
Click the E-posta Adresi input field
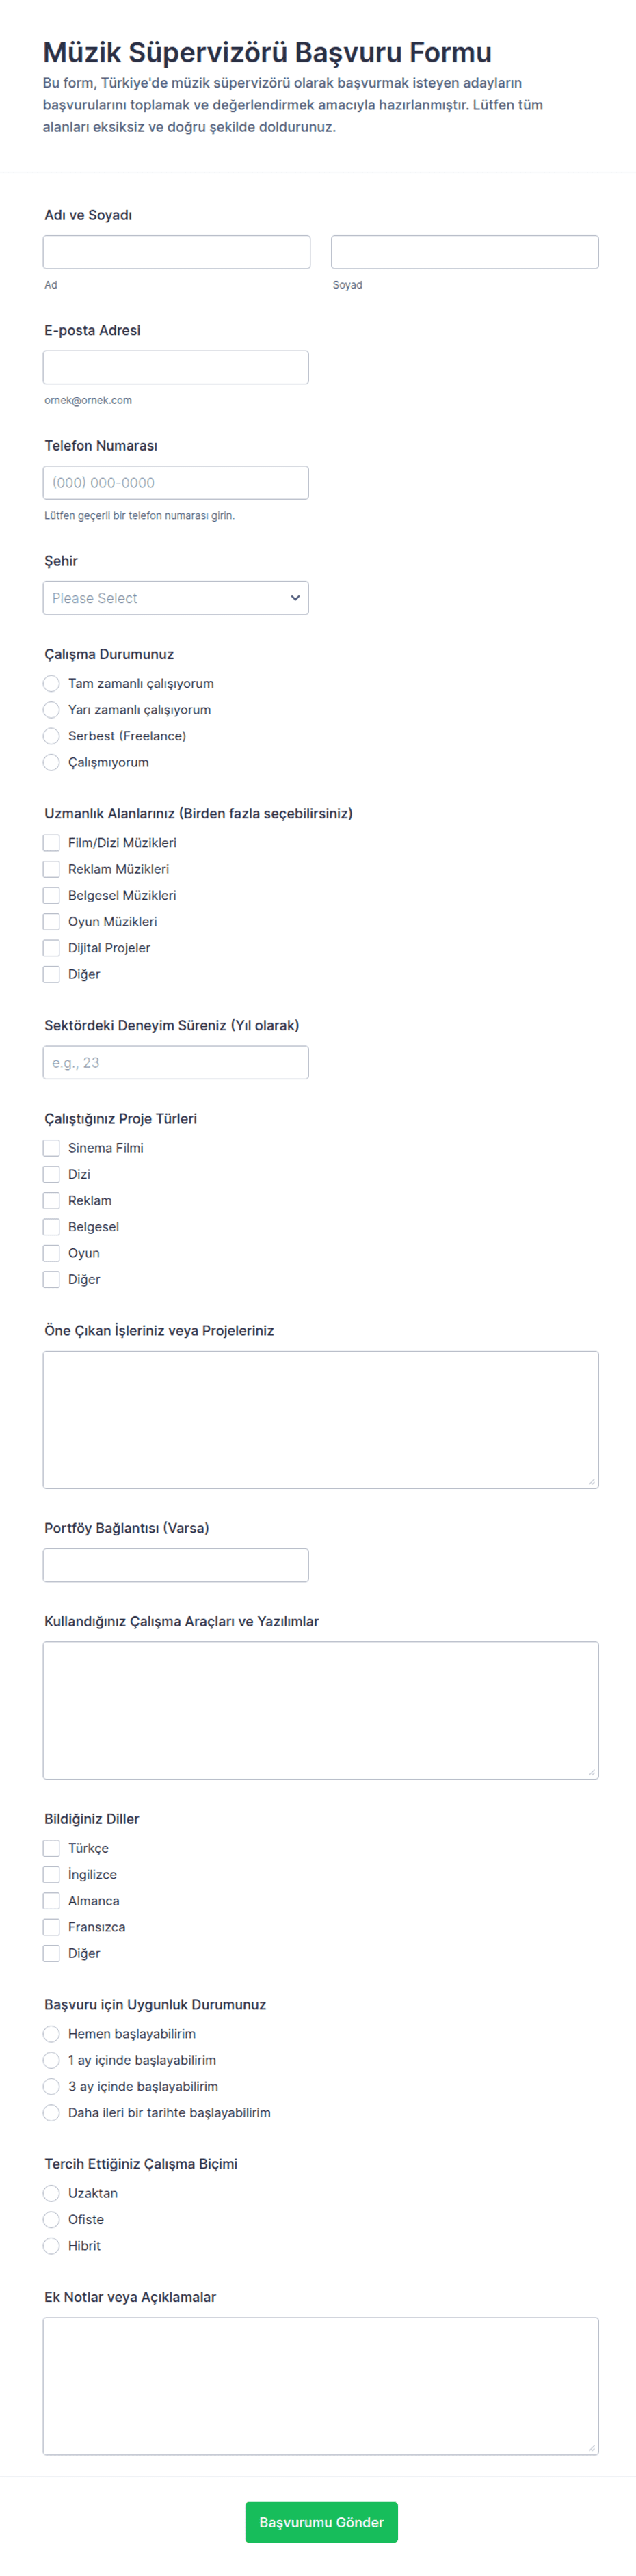click(x=176, y=367)
